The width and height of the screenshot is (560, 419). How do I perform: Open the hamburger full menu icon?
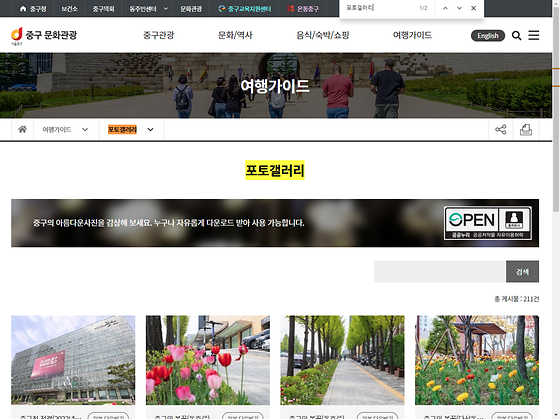534,35
